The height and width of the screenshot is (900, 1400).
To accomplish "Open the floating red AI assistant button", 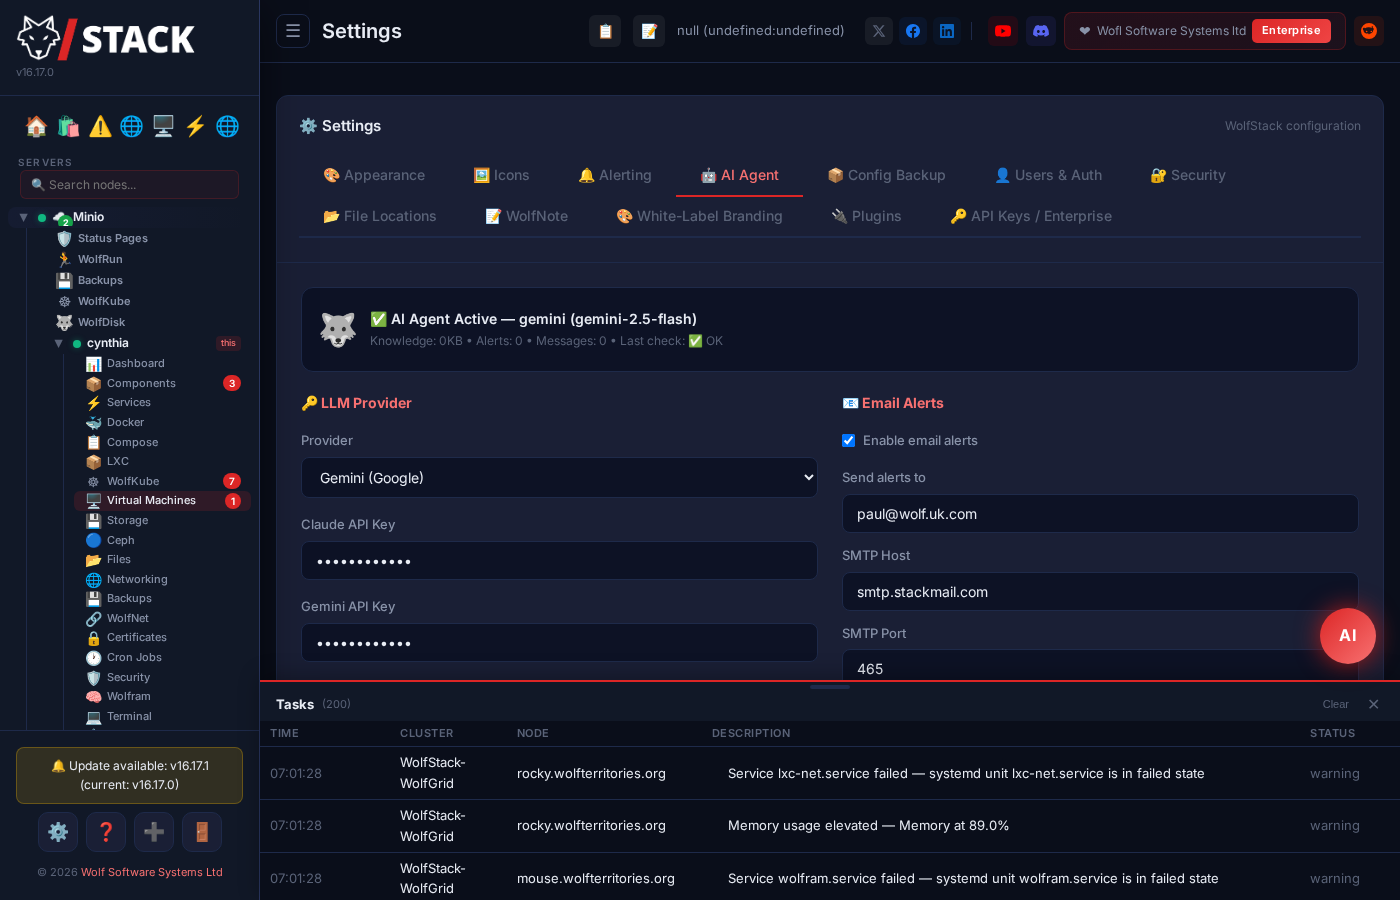I will 1348,636.
